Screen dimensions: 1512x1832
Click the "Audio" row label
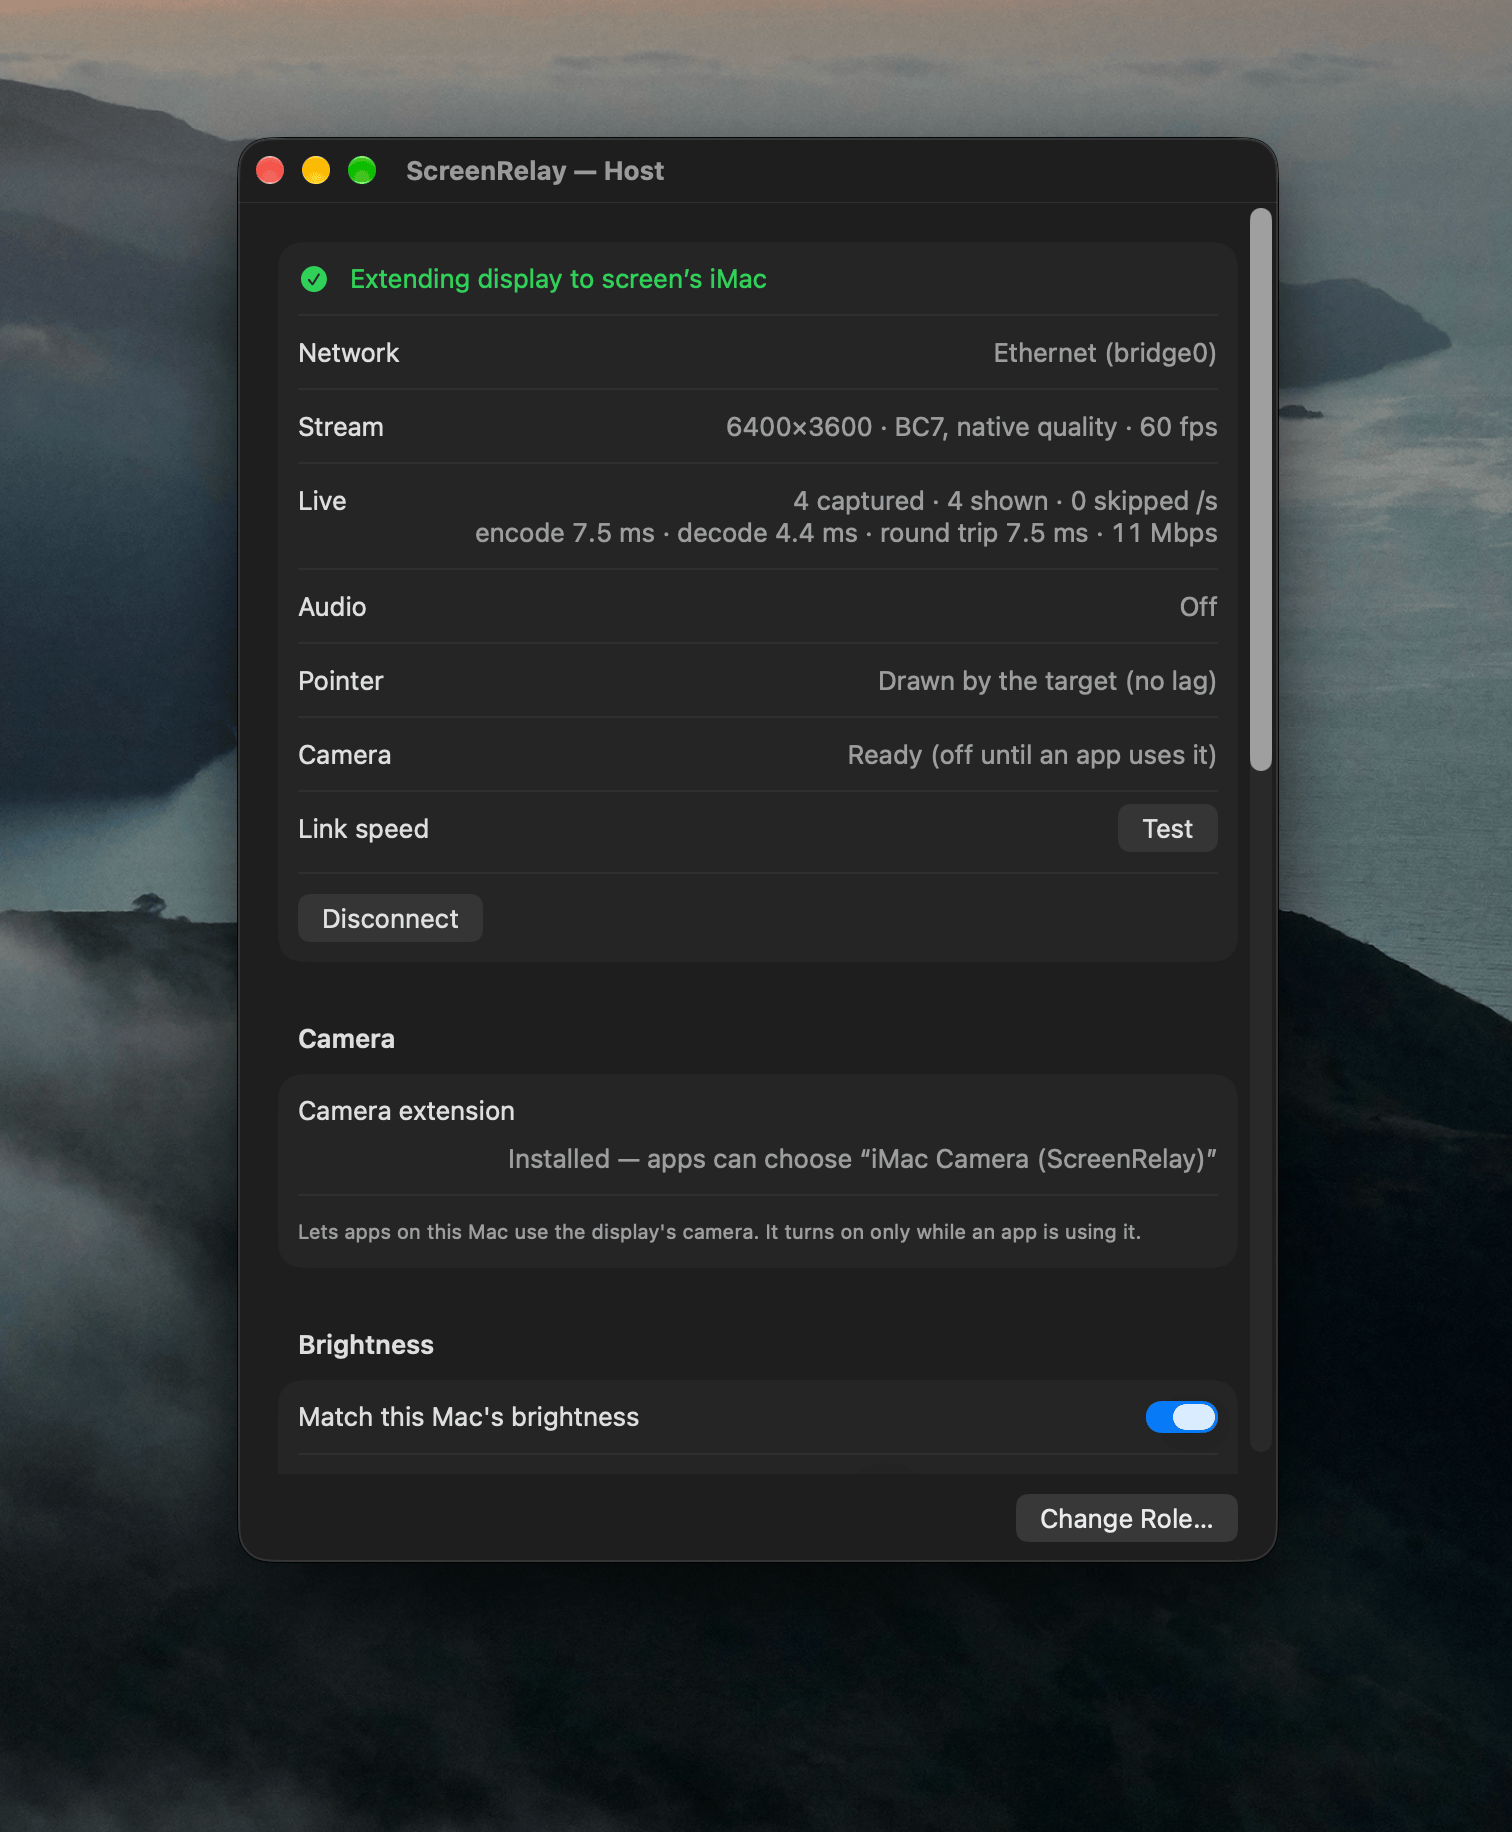pyautogui.click(x=332, y=607)
